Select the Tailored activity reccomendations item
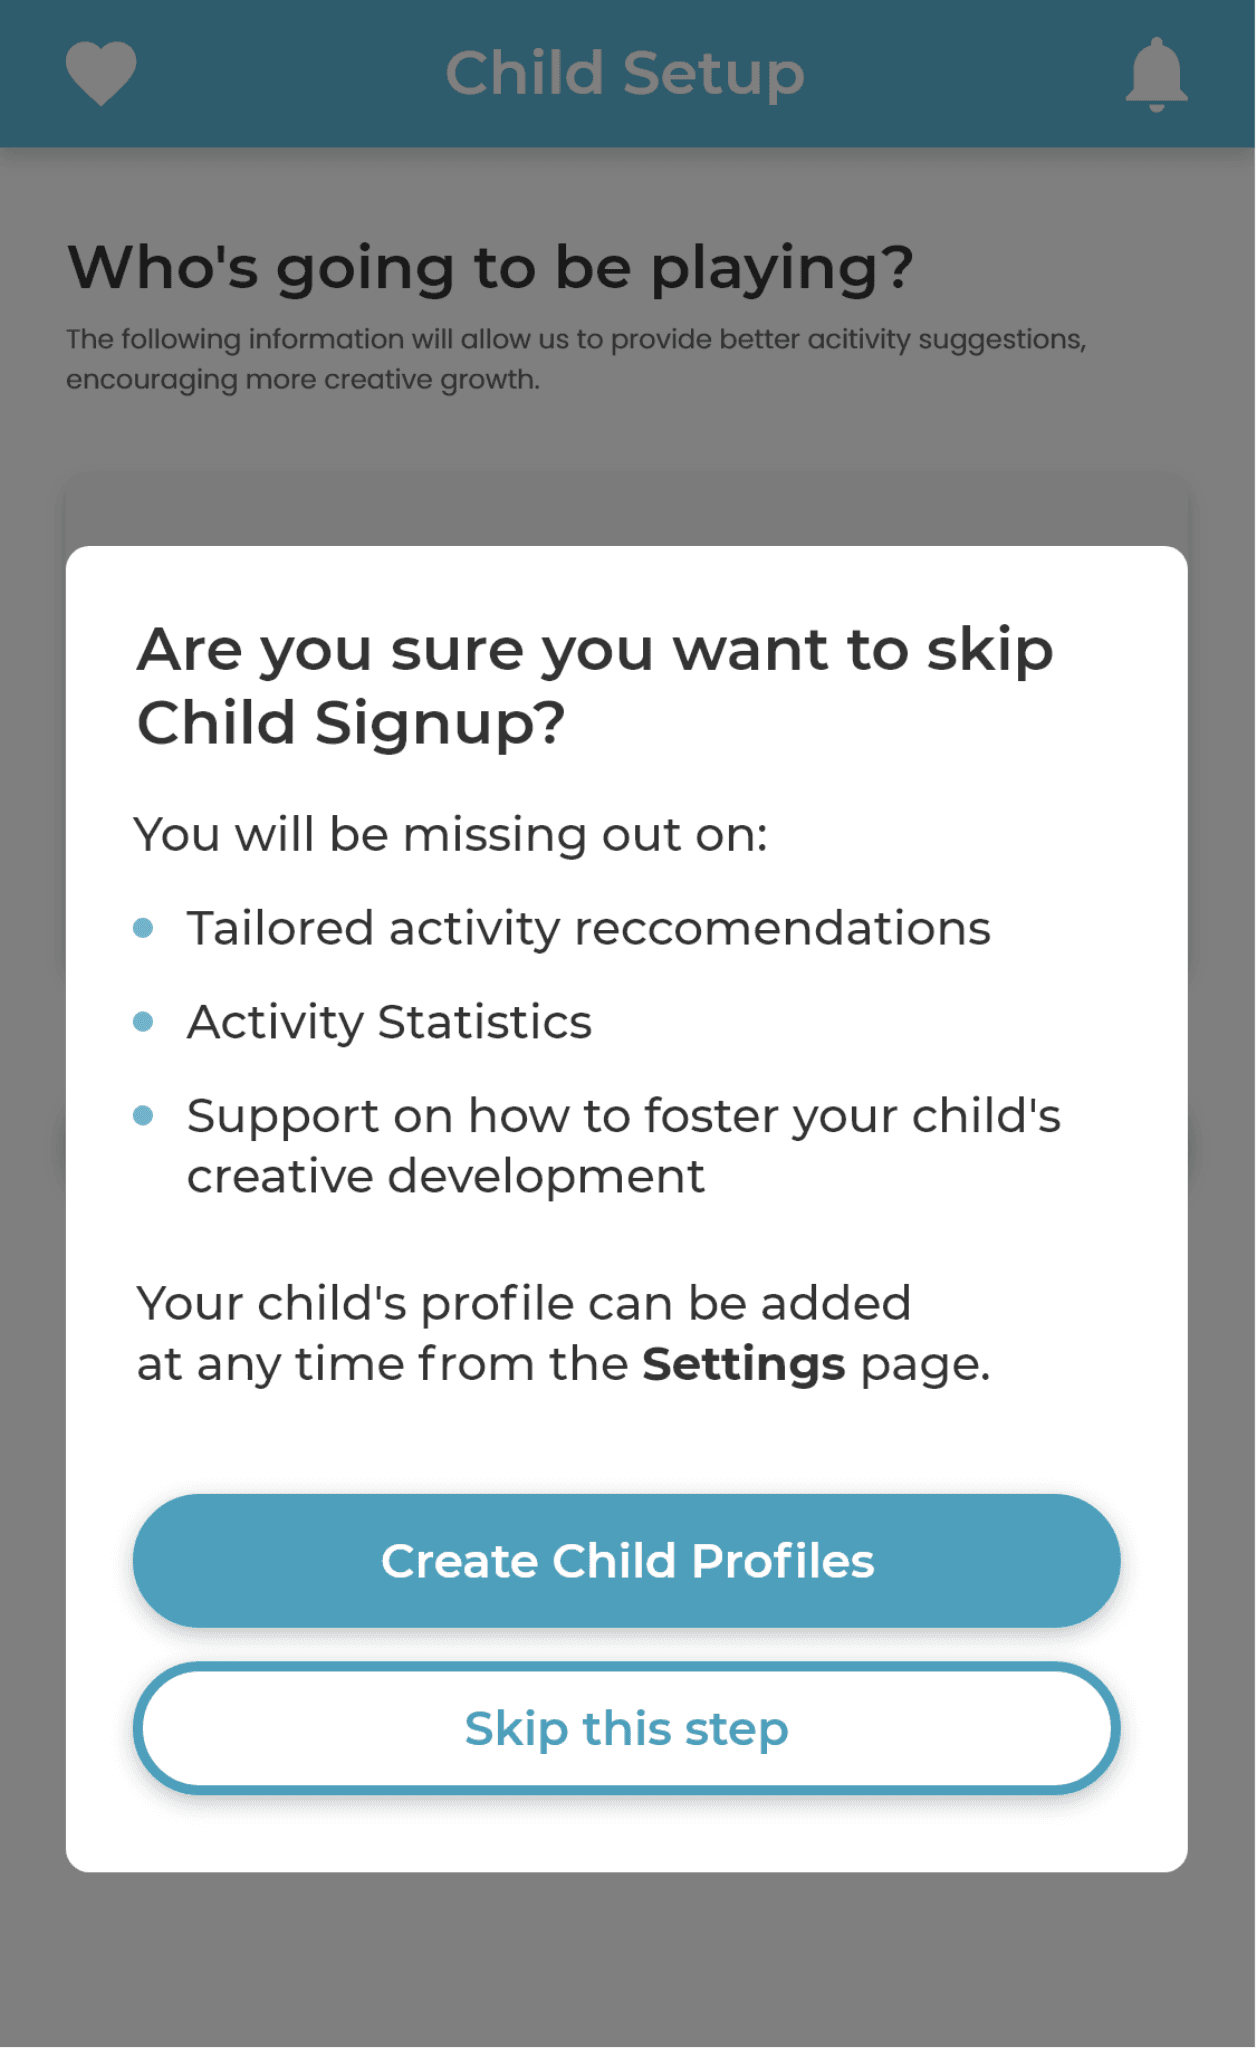Screen dimensions: 1256x2048 (588, 928)
